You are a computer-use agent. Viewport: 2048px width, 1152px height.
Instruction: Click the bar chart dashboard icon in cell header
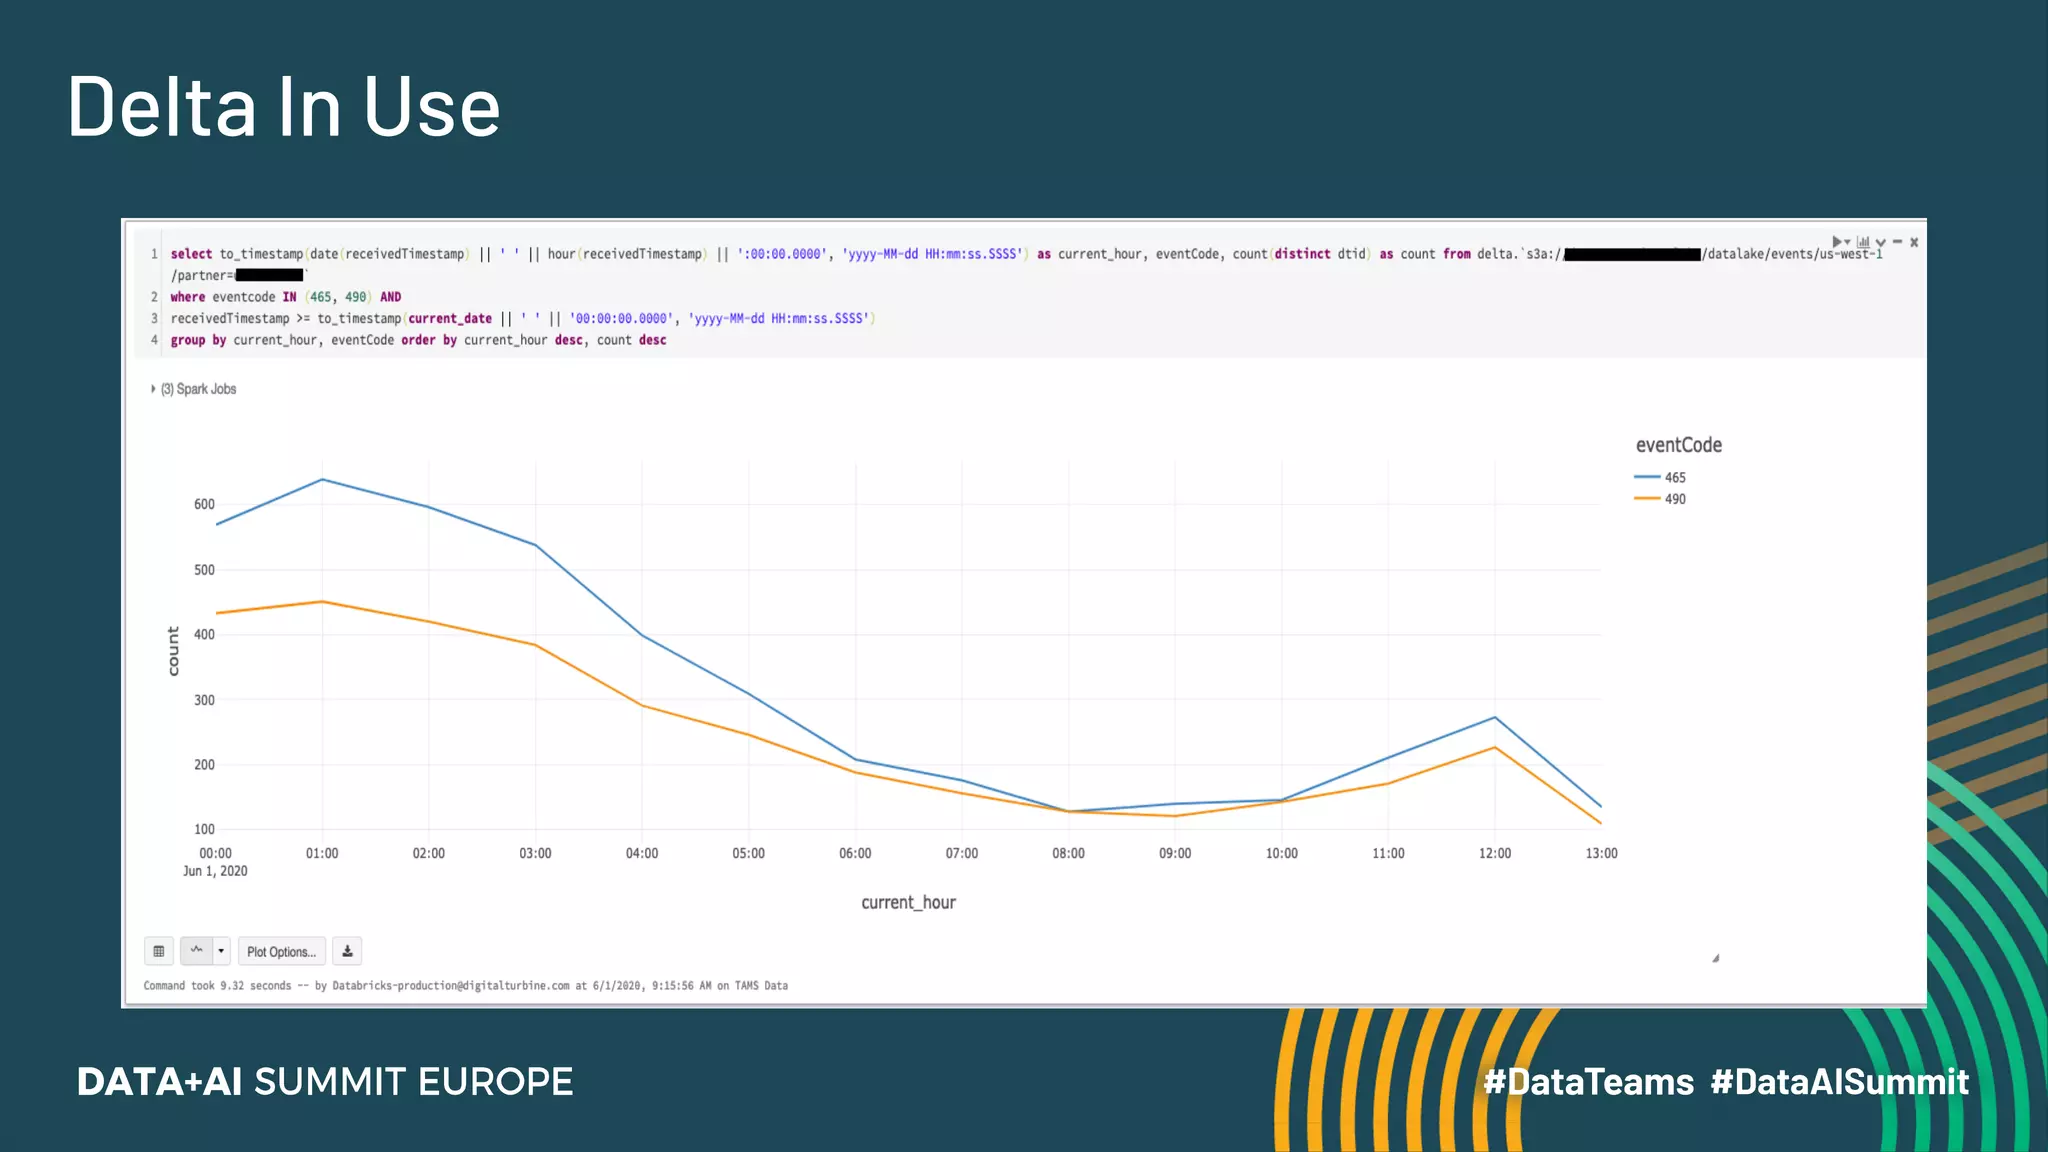tap(1863, 242)
